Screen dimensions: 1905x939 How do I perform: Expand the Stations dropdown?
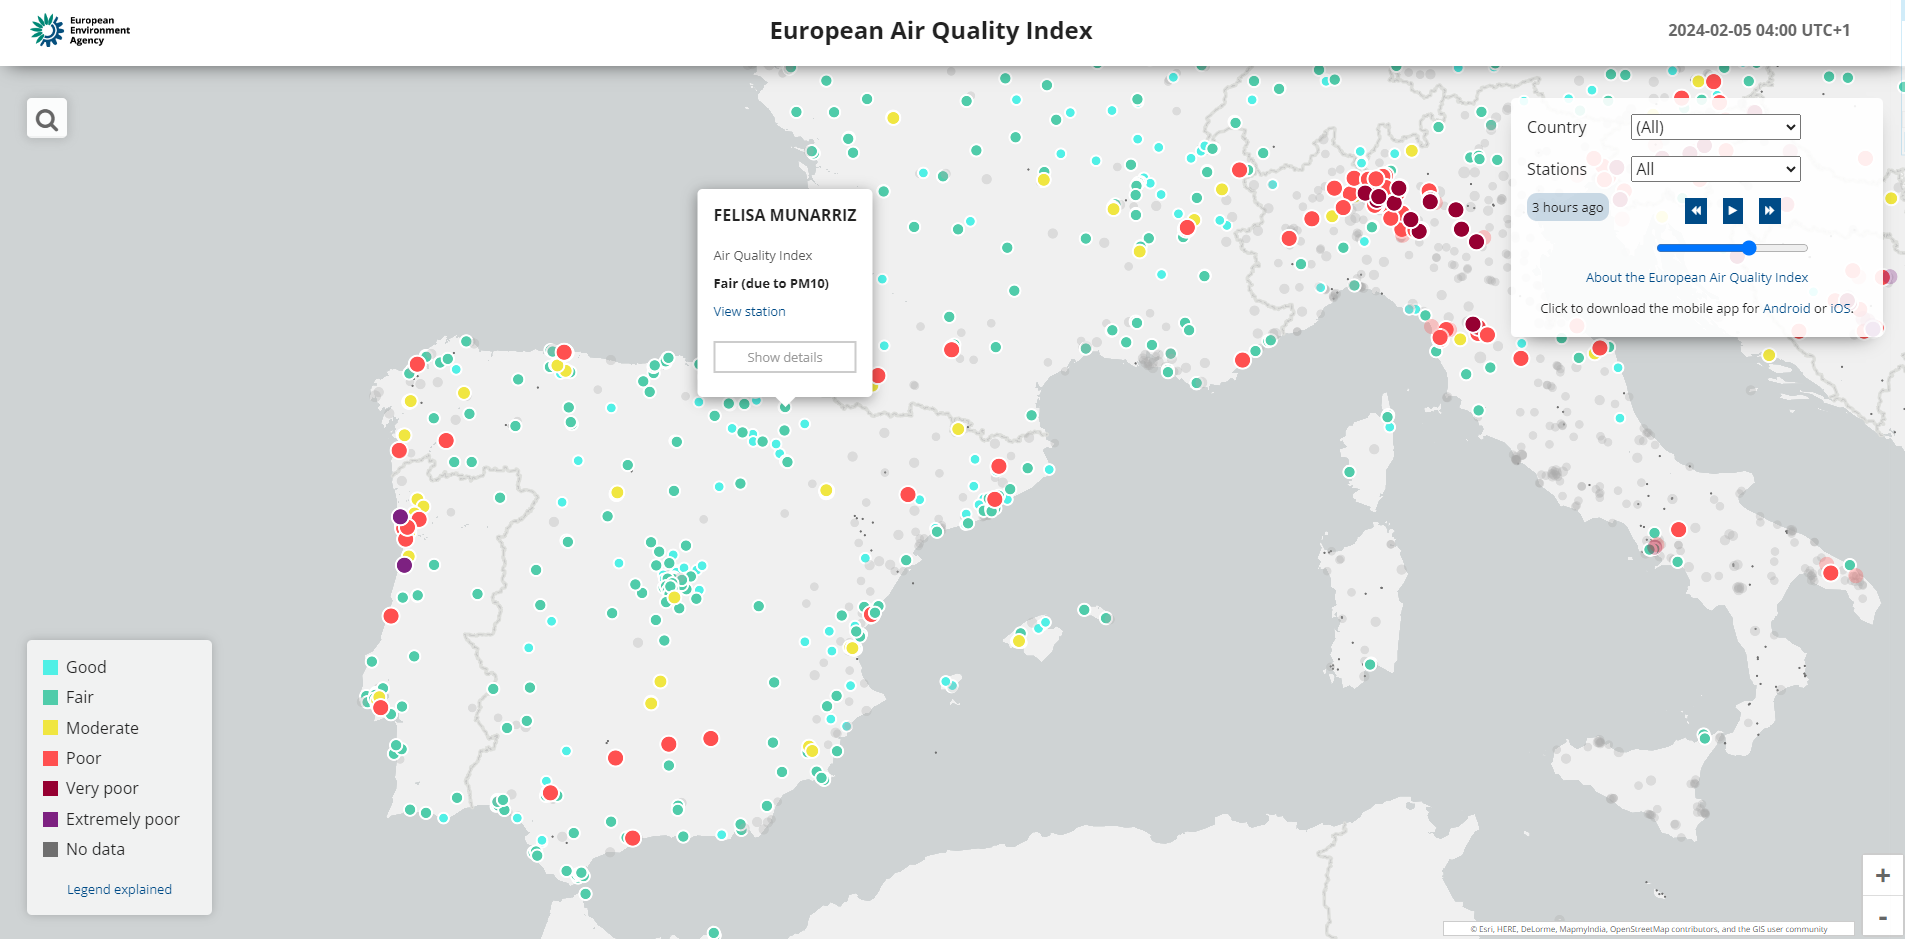click(1715, 169)
